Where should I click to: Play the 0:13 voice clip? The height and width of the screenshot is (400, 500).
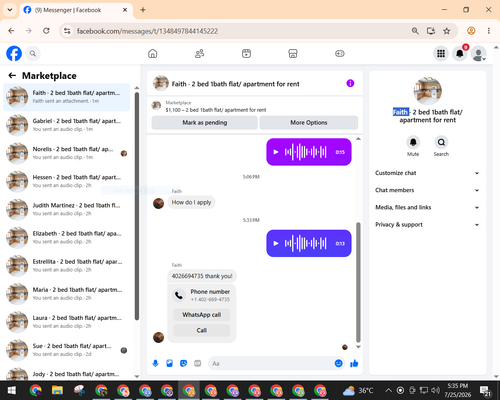pyautogui.click(x=276, y=243)
